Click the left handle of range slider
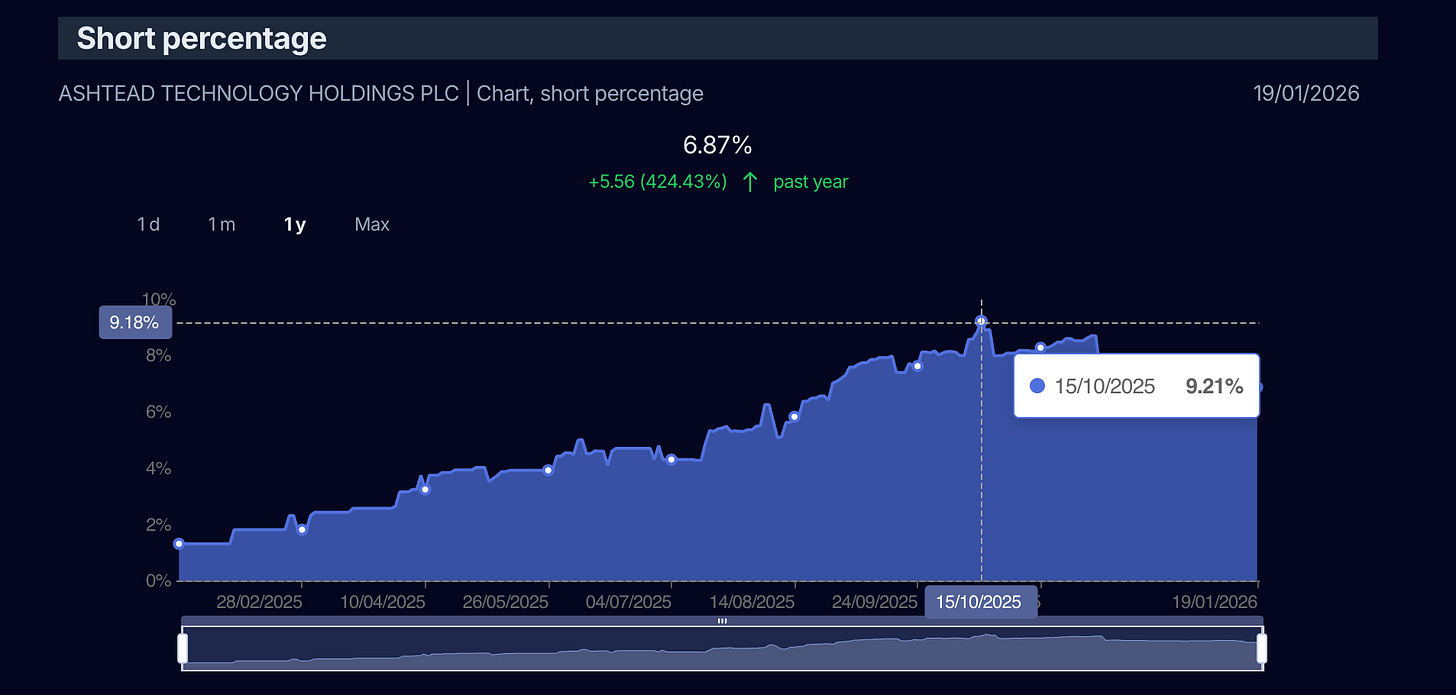This screenshot has width=1456, height=695. [x=182, y=648]
